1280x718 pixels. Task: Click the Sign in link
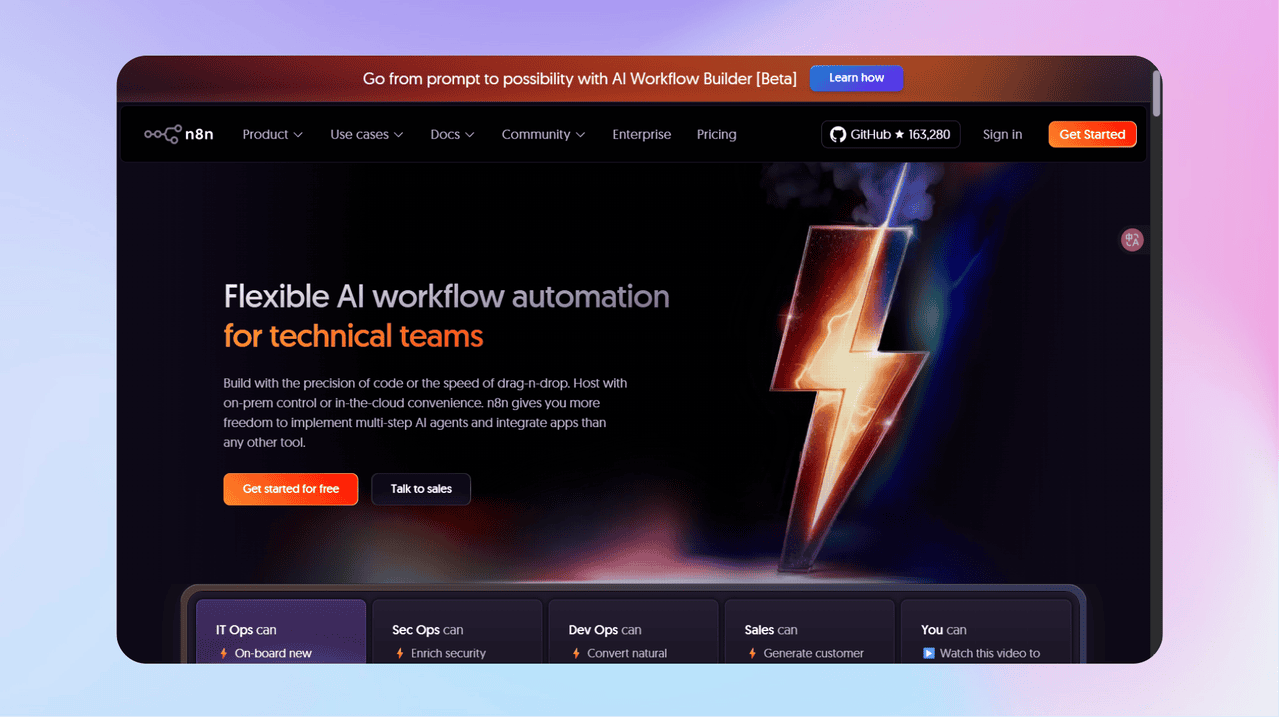[1002, 134]
